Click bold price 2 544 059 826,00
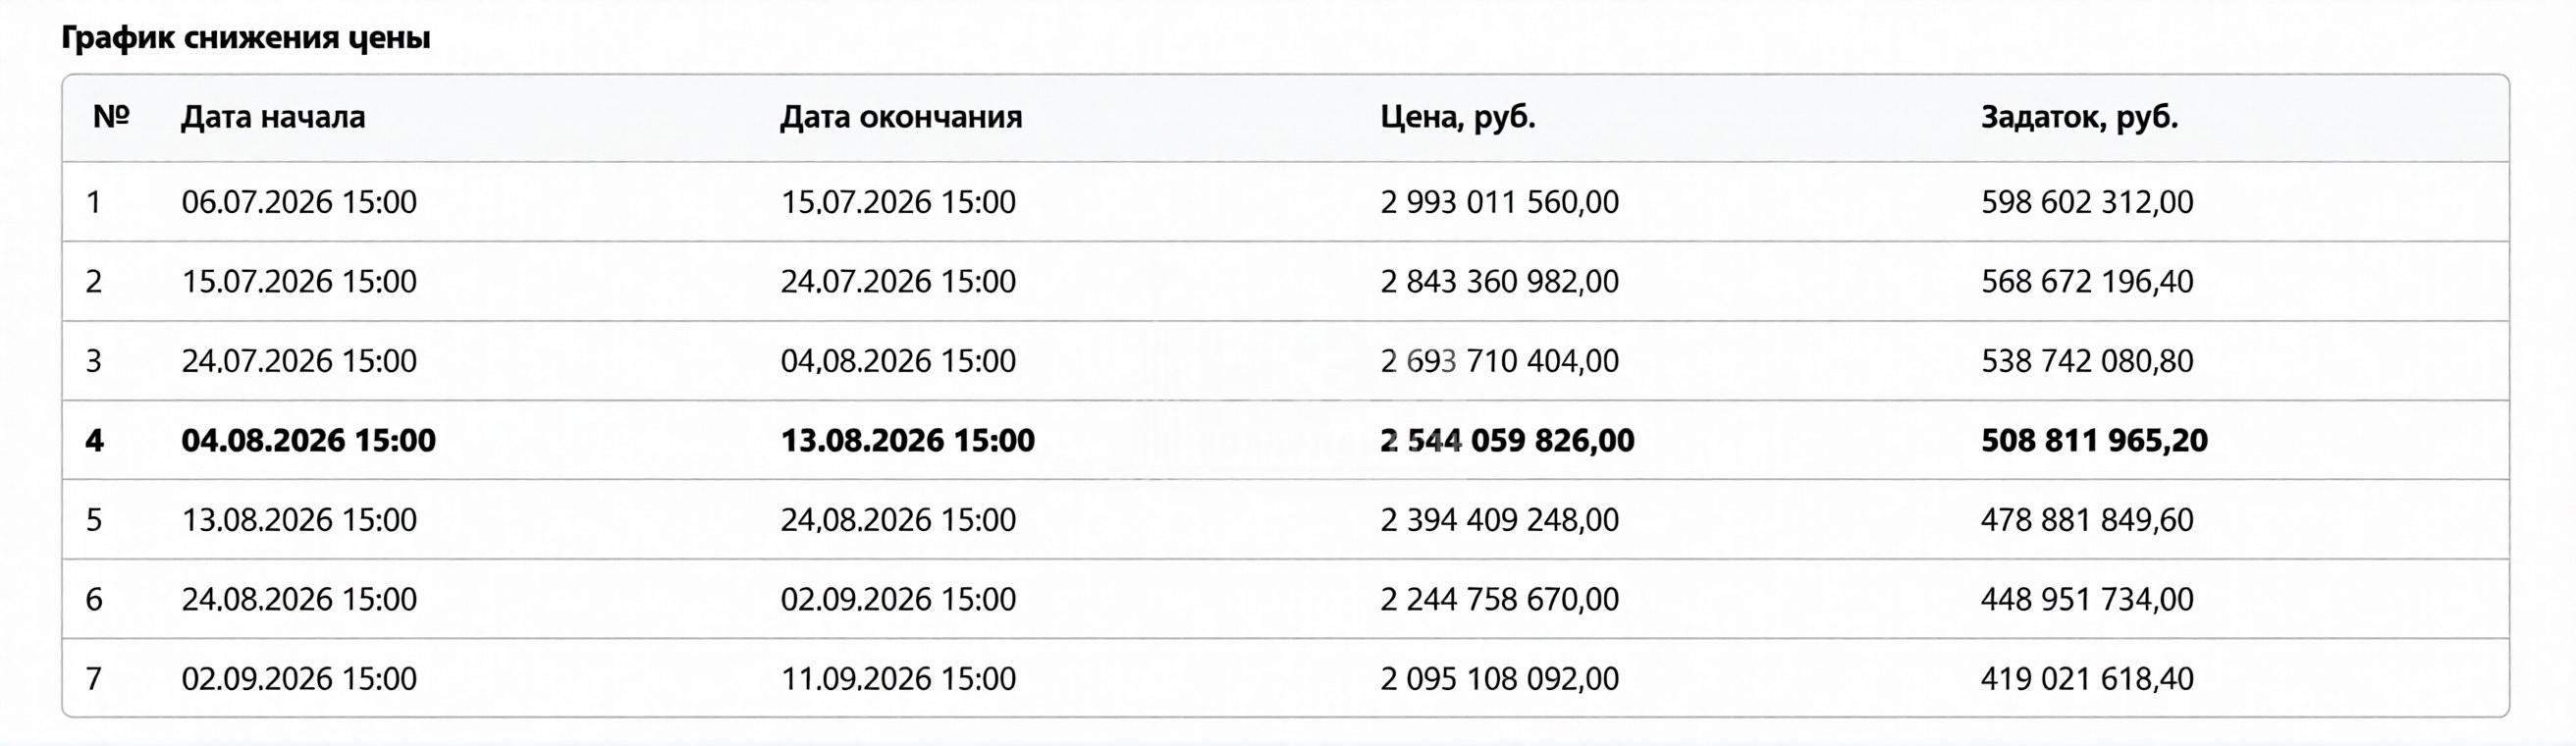 click(x=1507, y=440)
